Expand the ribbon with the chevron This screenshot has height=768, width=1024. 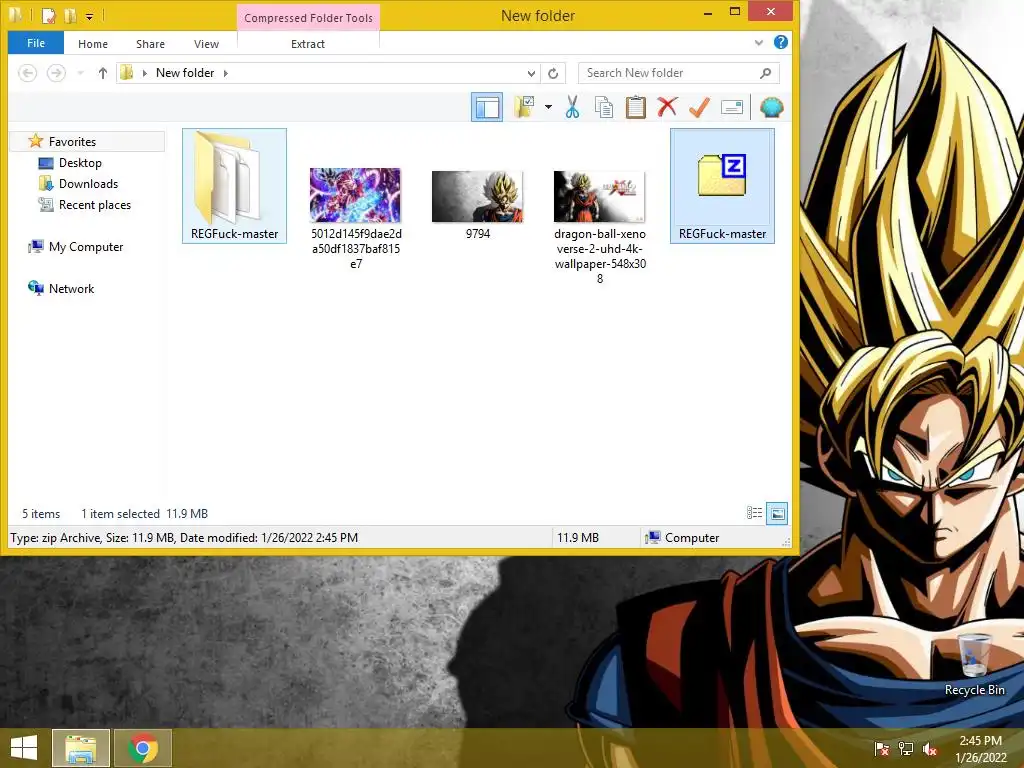(758, 42)
